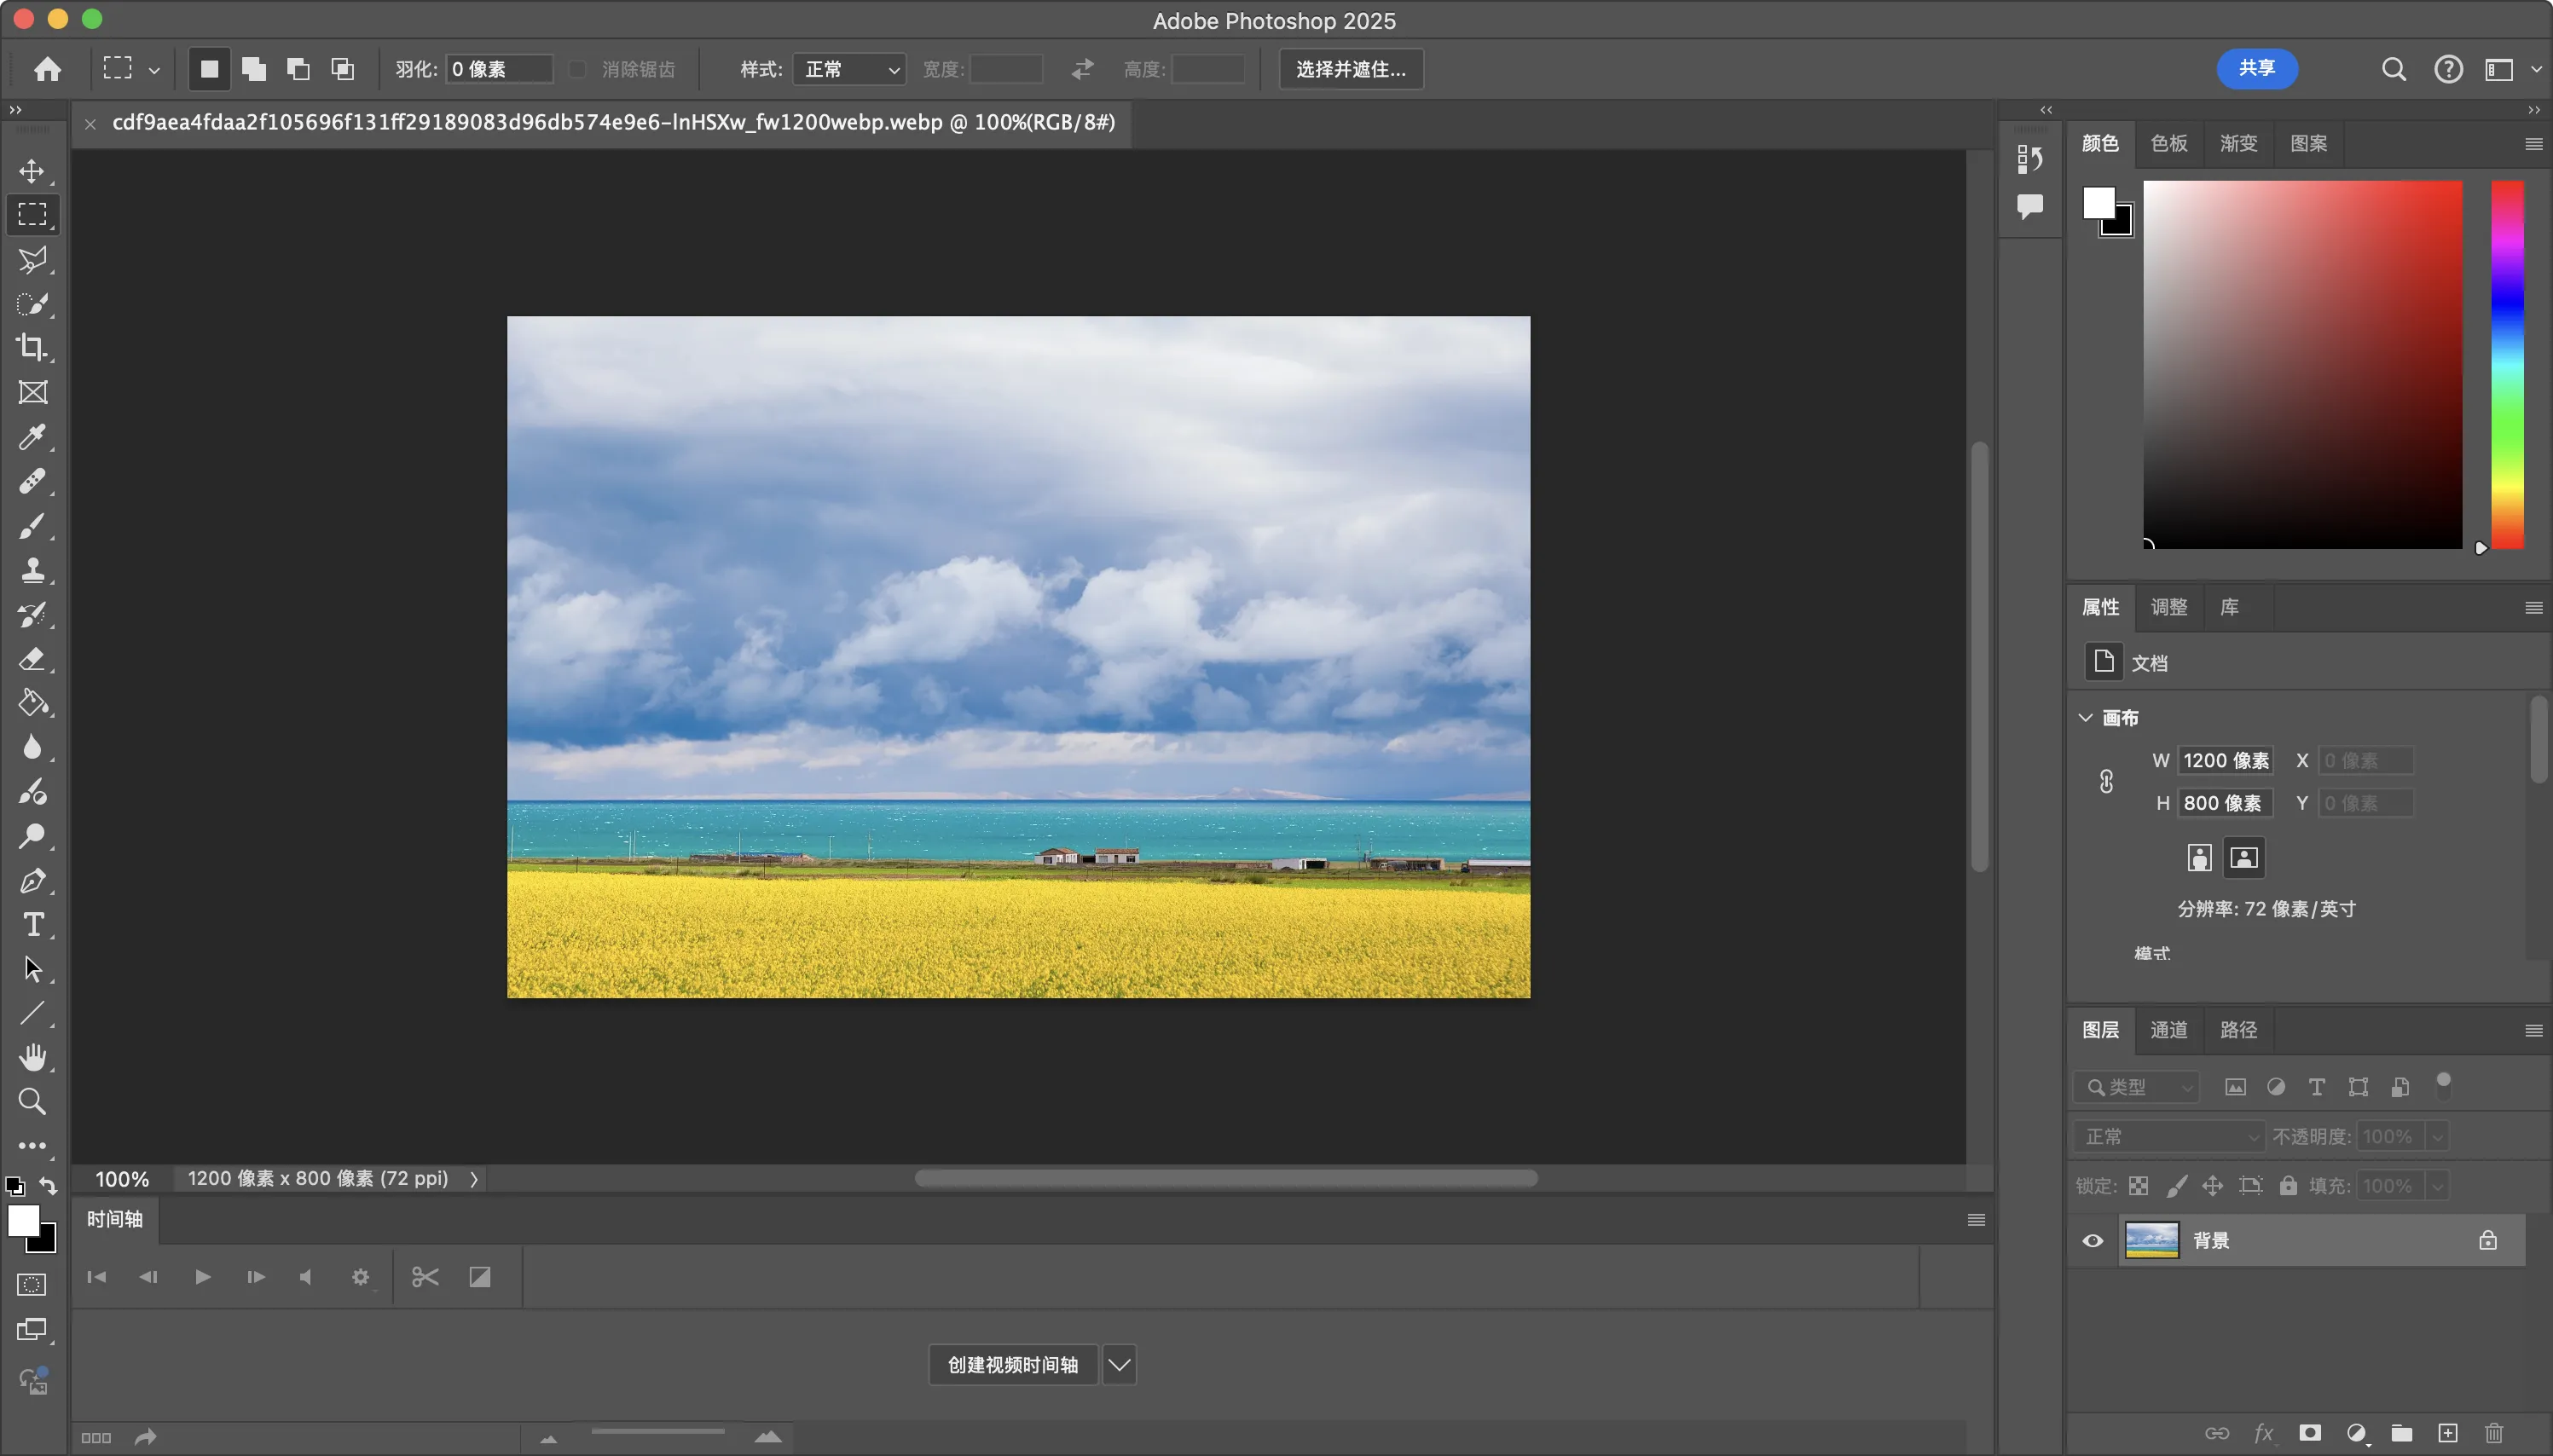2553x1456 pixels.
Task: Select the Eyedropper tool
Action: pos(32,437)
